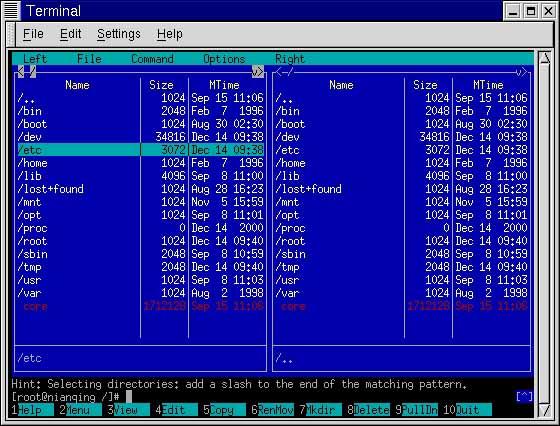Screen dimensions: 560x426
Task: Click the left panel MTime column header
Action: coord(224,85)
